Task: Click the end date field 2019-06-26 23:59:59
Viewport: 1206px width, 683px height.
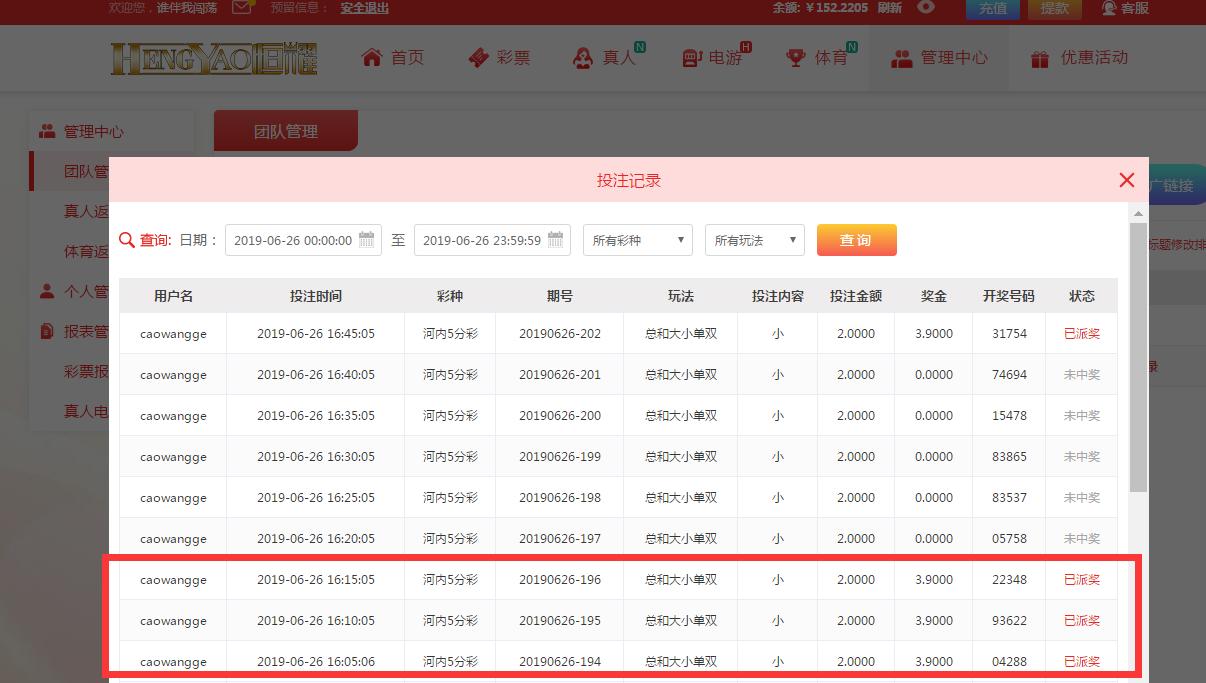Action: tap(492, 240)
